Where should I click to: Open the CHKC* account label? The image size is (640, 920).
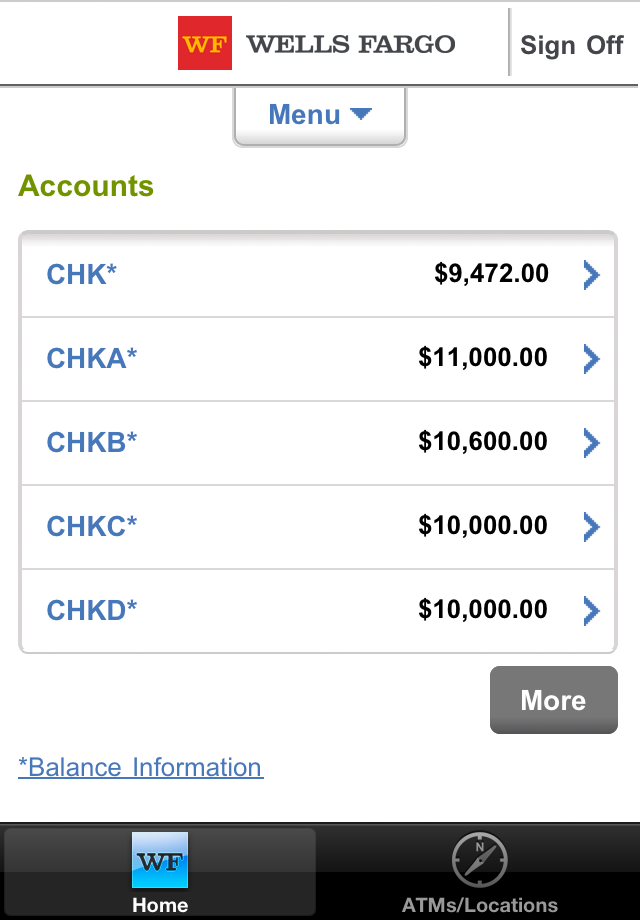point(92,526)
